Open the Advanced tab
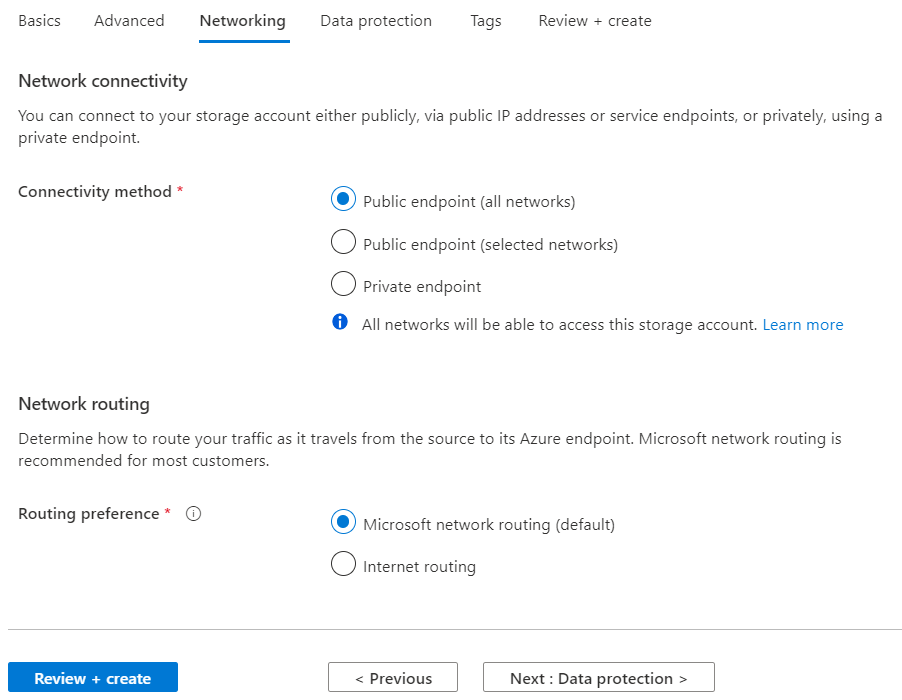This screenshot has height=700, width=902. [x=129, y=21]
